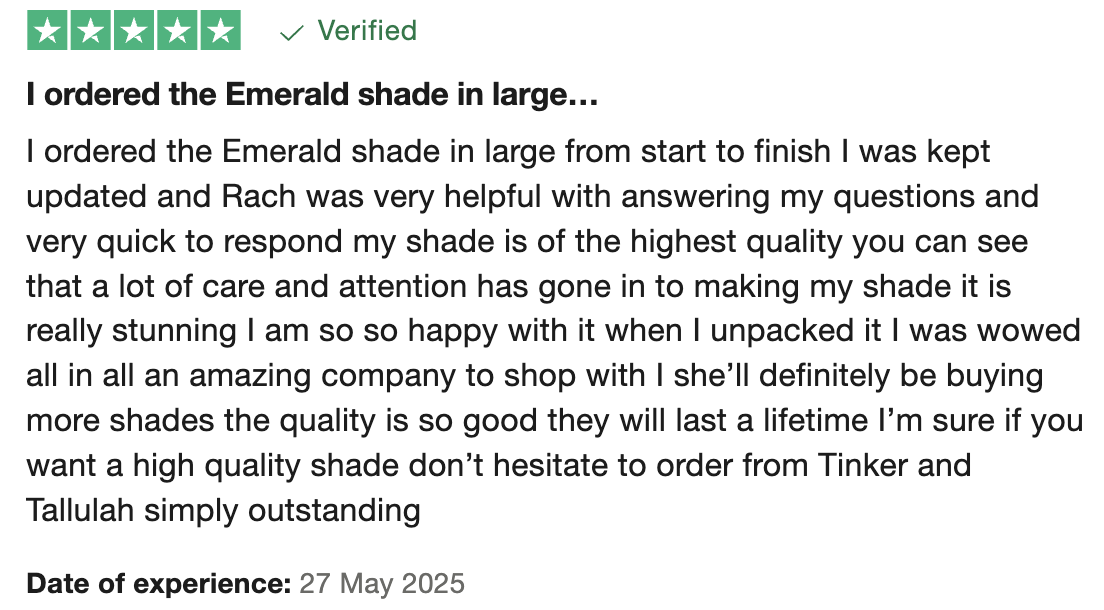
Task: Click the phrase "really stunning" in the review
Action: point(131,332)
